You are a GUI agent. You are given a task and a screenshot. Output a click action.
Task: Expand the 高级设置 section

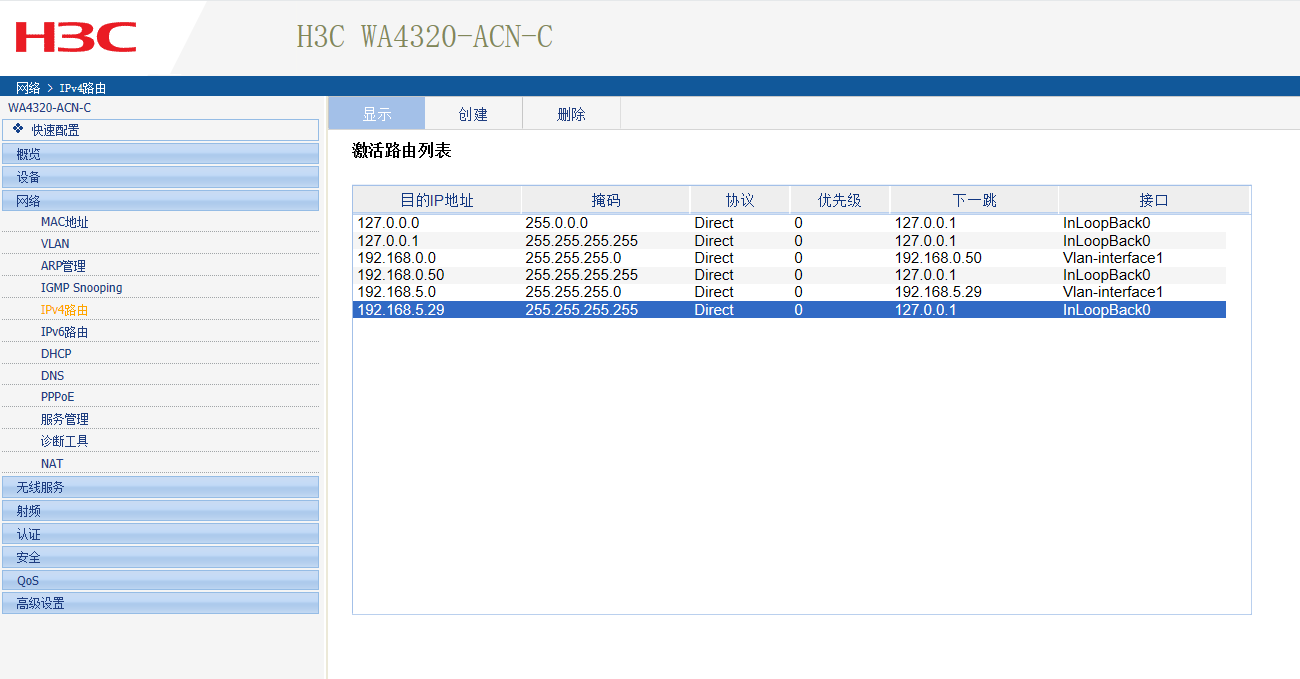coord(160,603)
